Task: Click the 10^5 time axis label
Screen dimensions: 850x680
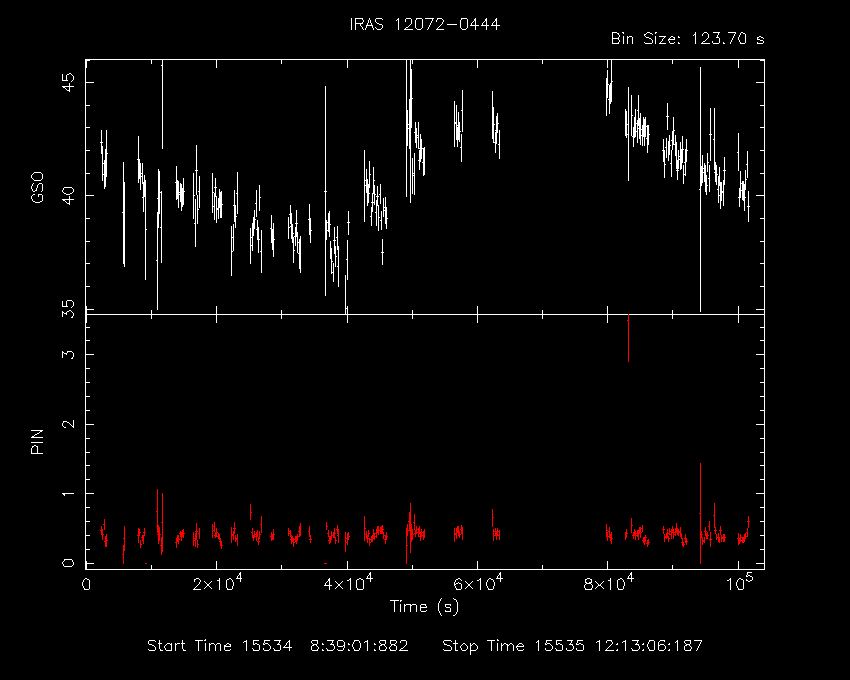Action: click(739, 582)
